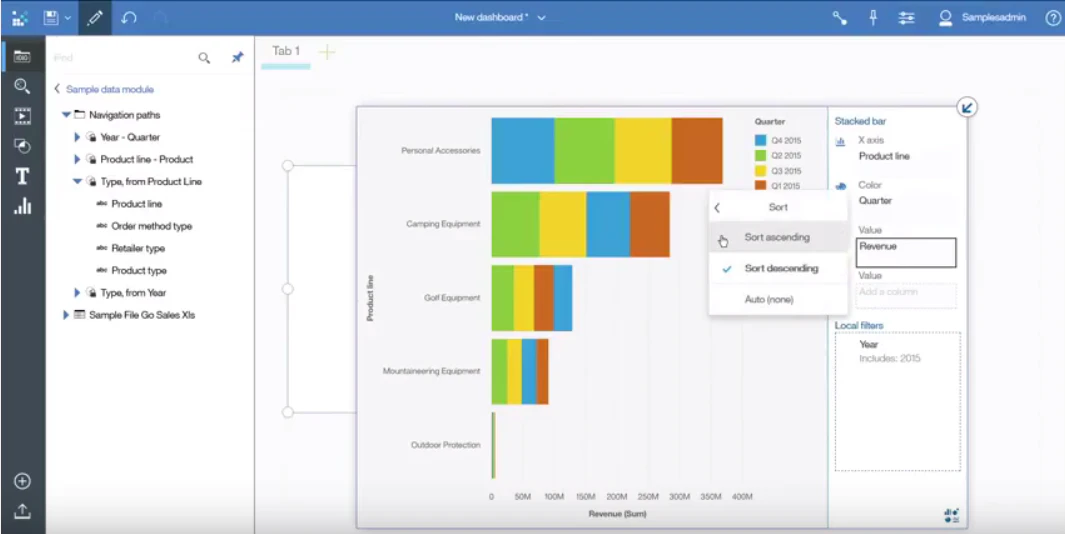Image resolution: width=1065 pixels, height=534 pixels.
Task: Open the Selected sources data panel icon
Action: (22, 57)
